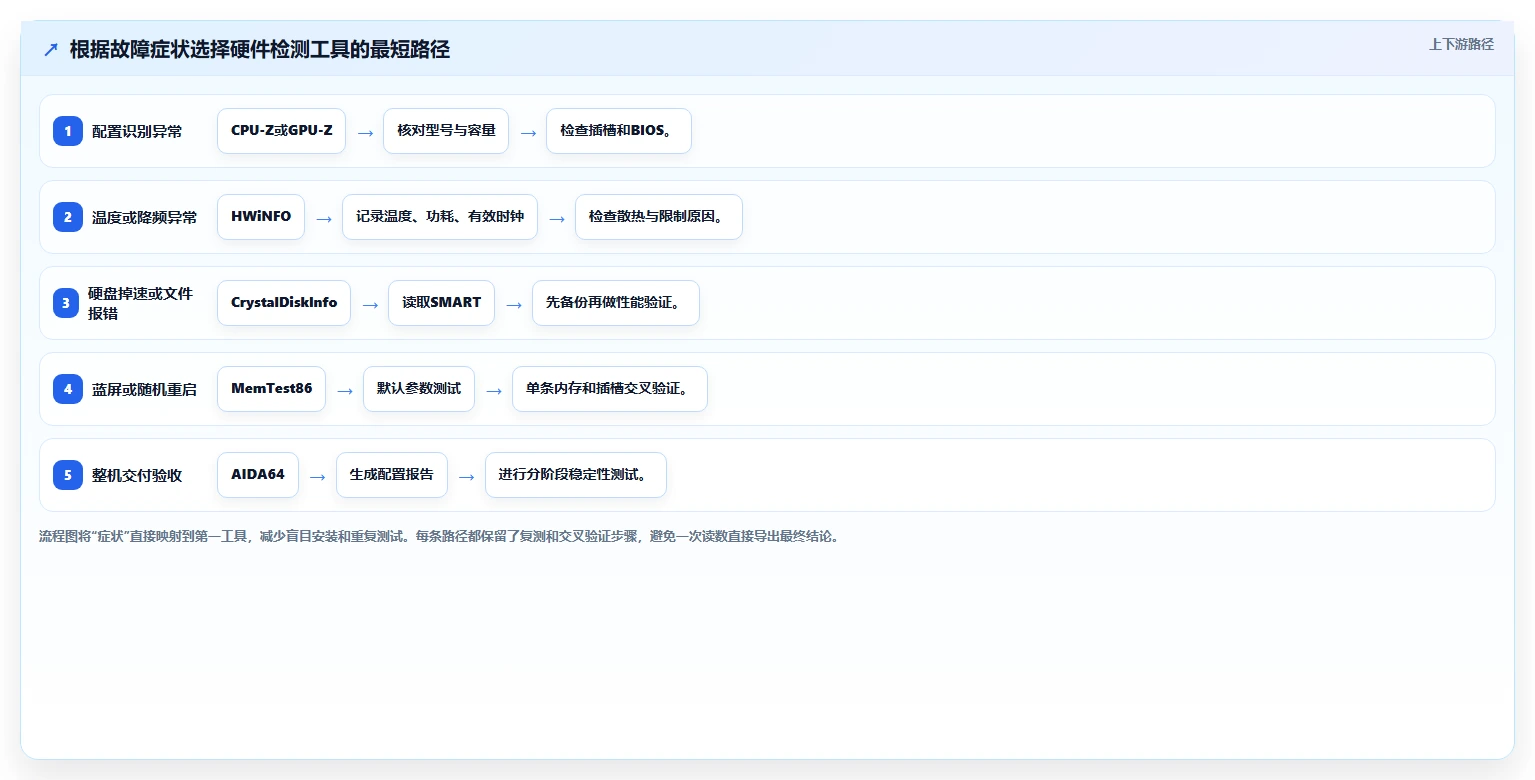Click the 进行分阶段稳定性测试 step box
The image size is (1535, 780).
coord(576,475)
